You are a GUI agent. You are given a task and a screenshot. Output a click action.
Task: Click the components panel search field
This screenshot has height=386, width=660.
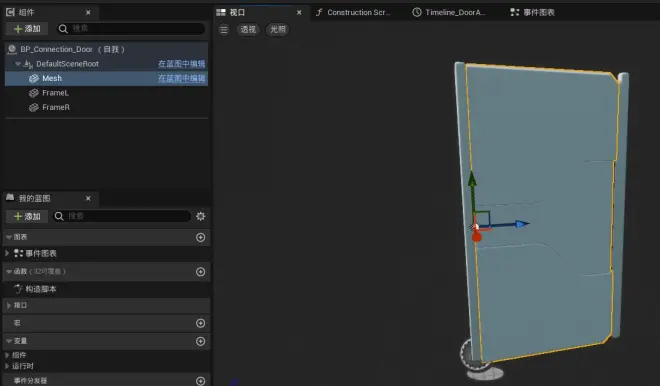coord(131,29)
